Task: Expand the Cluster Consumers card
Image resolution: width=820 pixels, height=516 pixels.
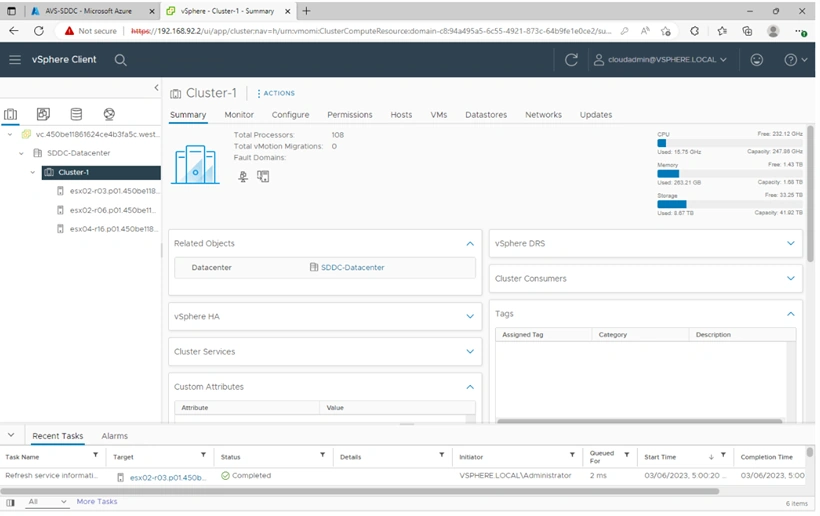Action: pos(791,278)
